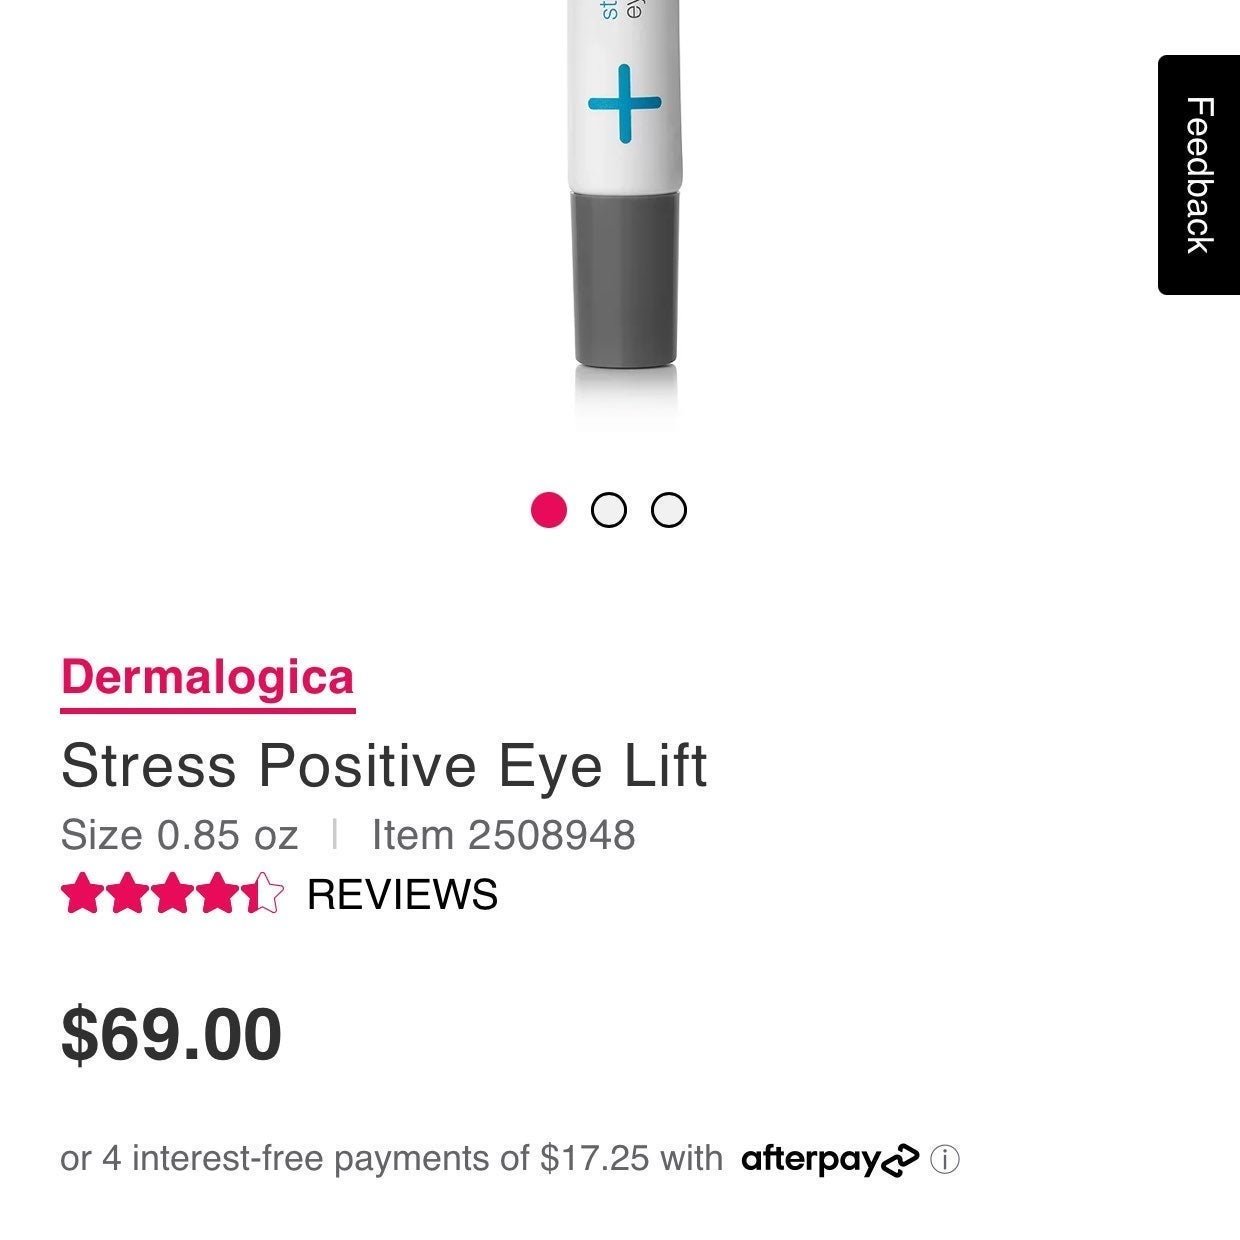Open the Feedback side tab
This screenshot has width=1240, height=1240.
1198,175
